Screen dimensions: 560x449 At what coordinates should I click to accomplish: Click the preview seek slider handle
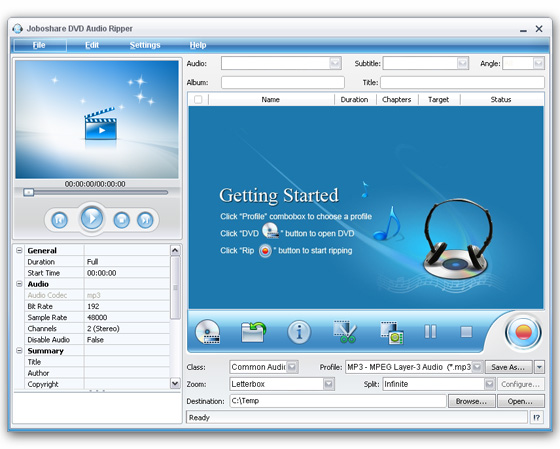(29, 193)
